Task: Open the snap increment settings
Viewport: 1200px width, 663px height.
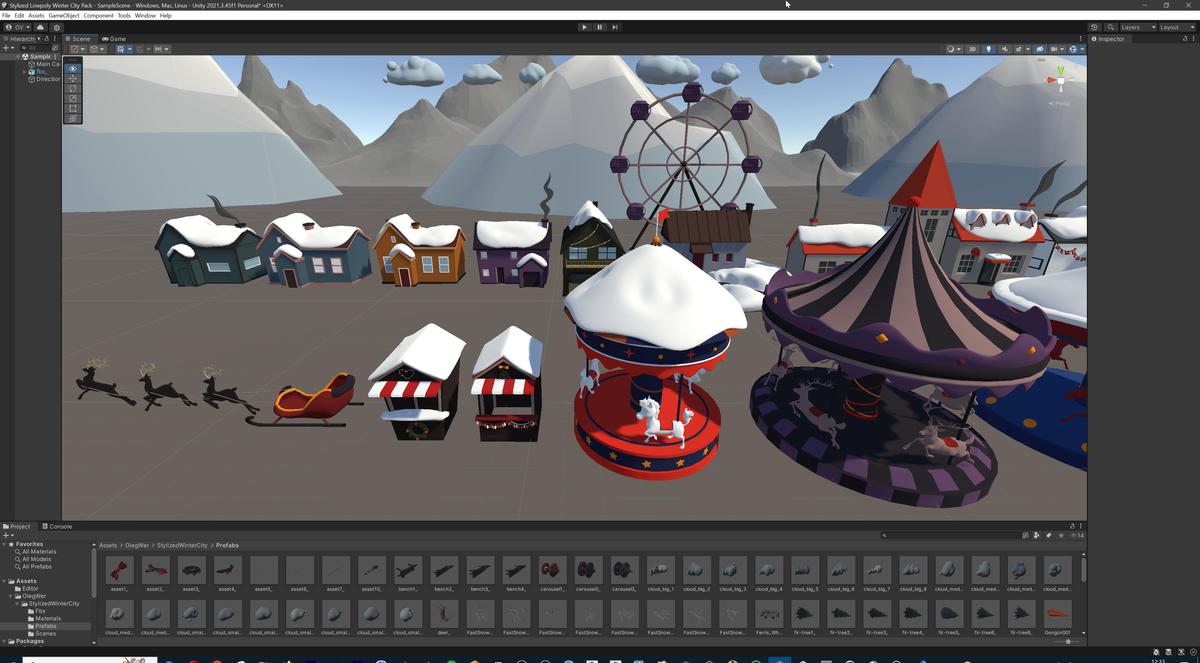Action: [160, 48]
